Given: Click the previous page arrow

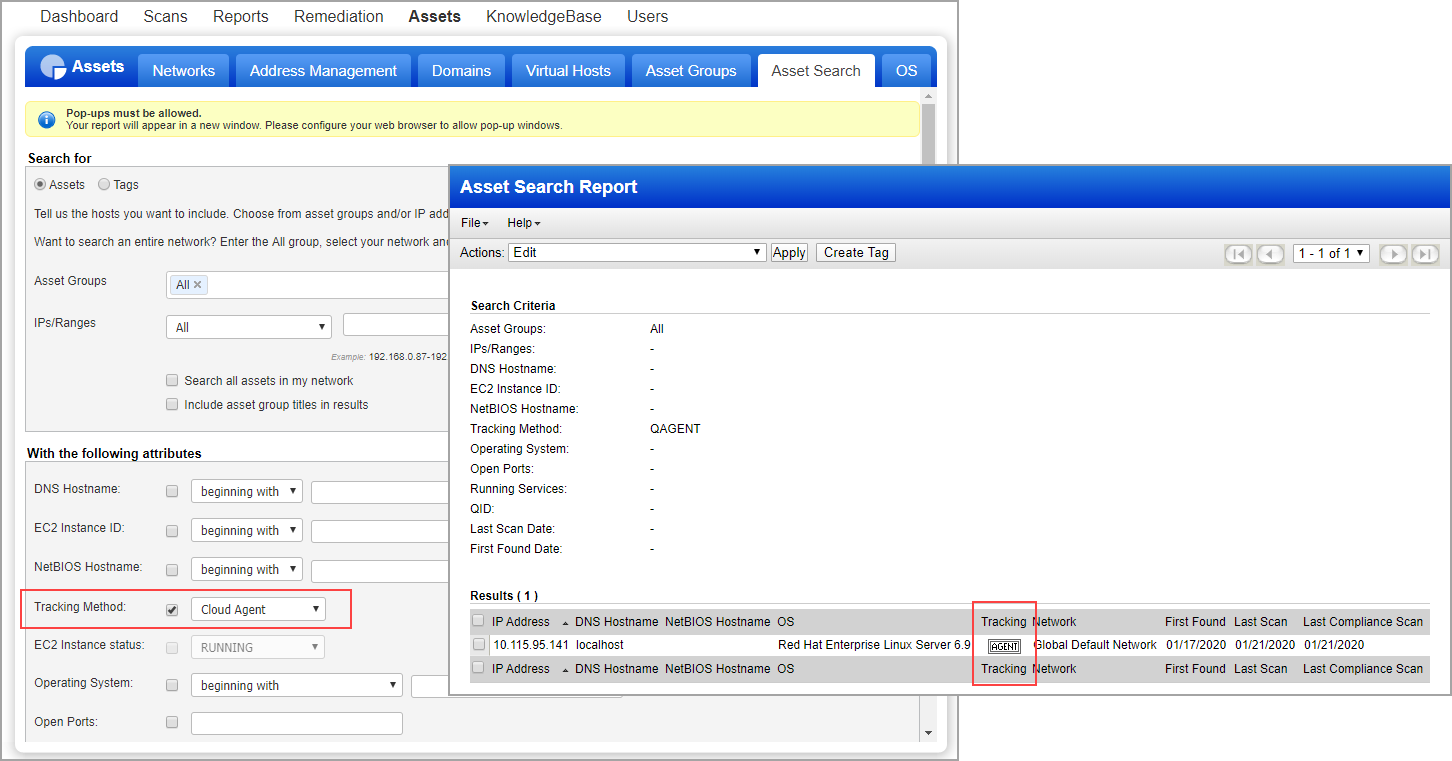Looking at the screenshot, I should 1270,254.
